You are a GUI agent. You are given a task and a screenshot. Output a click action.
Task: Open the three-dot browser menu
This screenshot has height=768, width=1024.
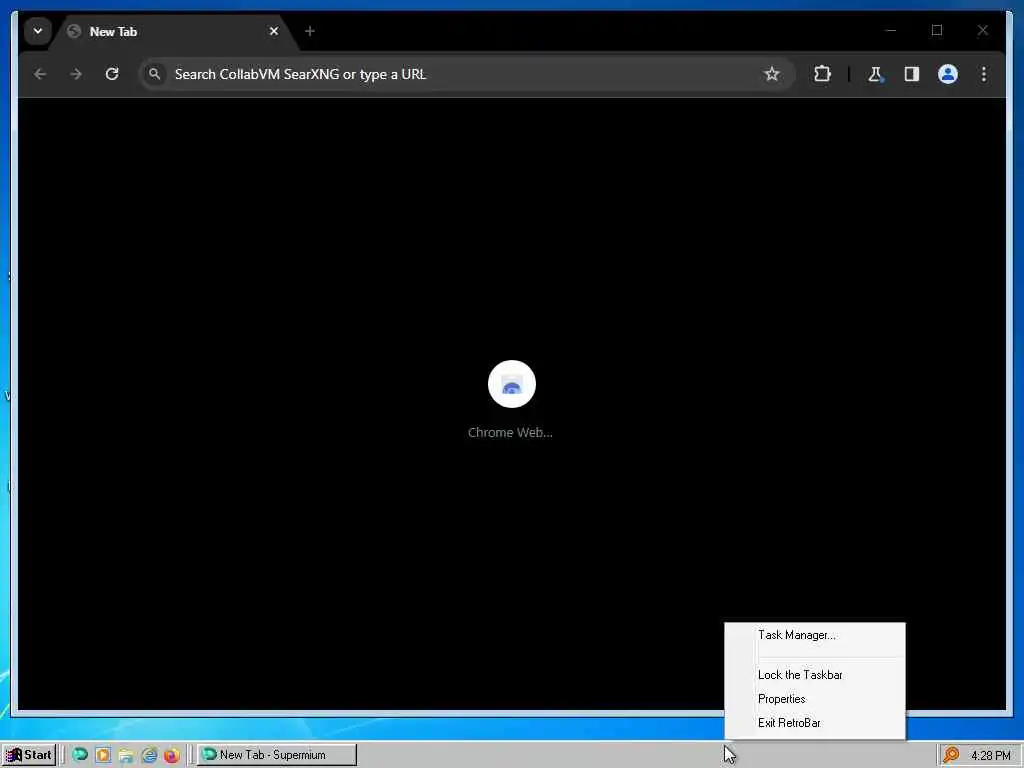984,74
